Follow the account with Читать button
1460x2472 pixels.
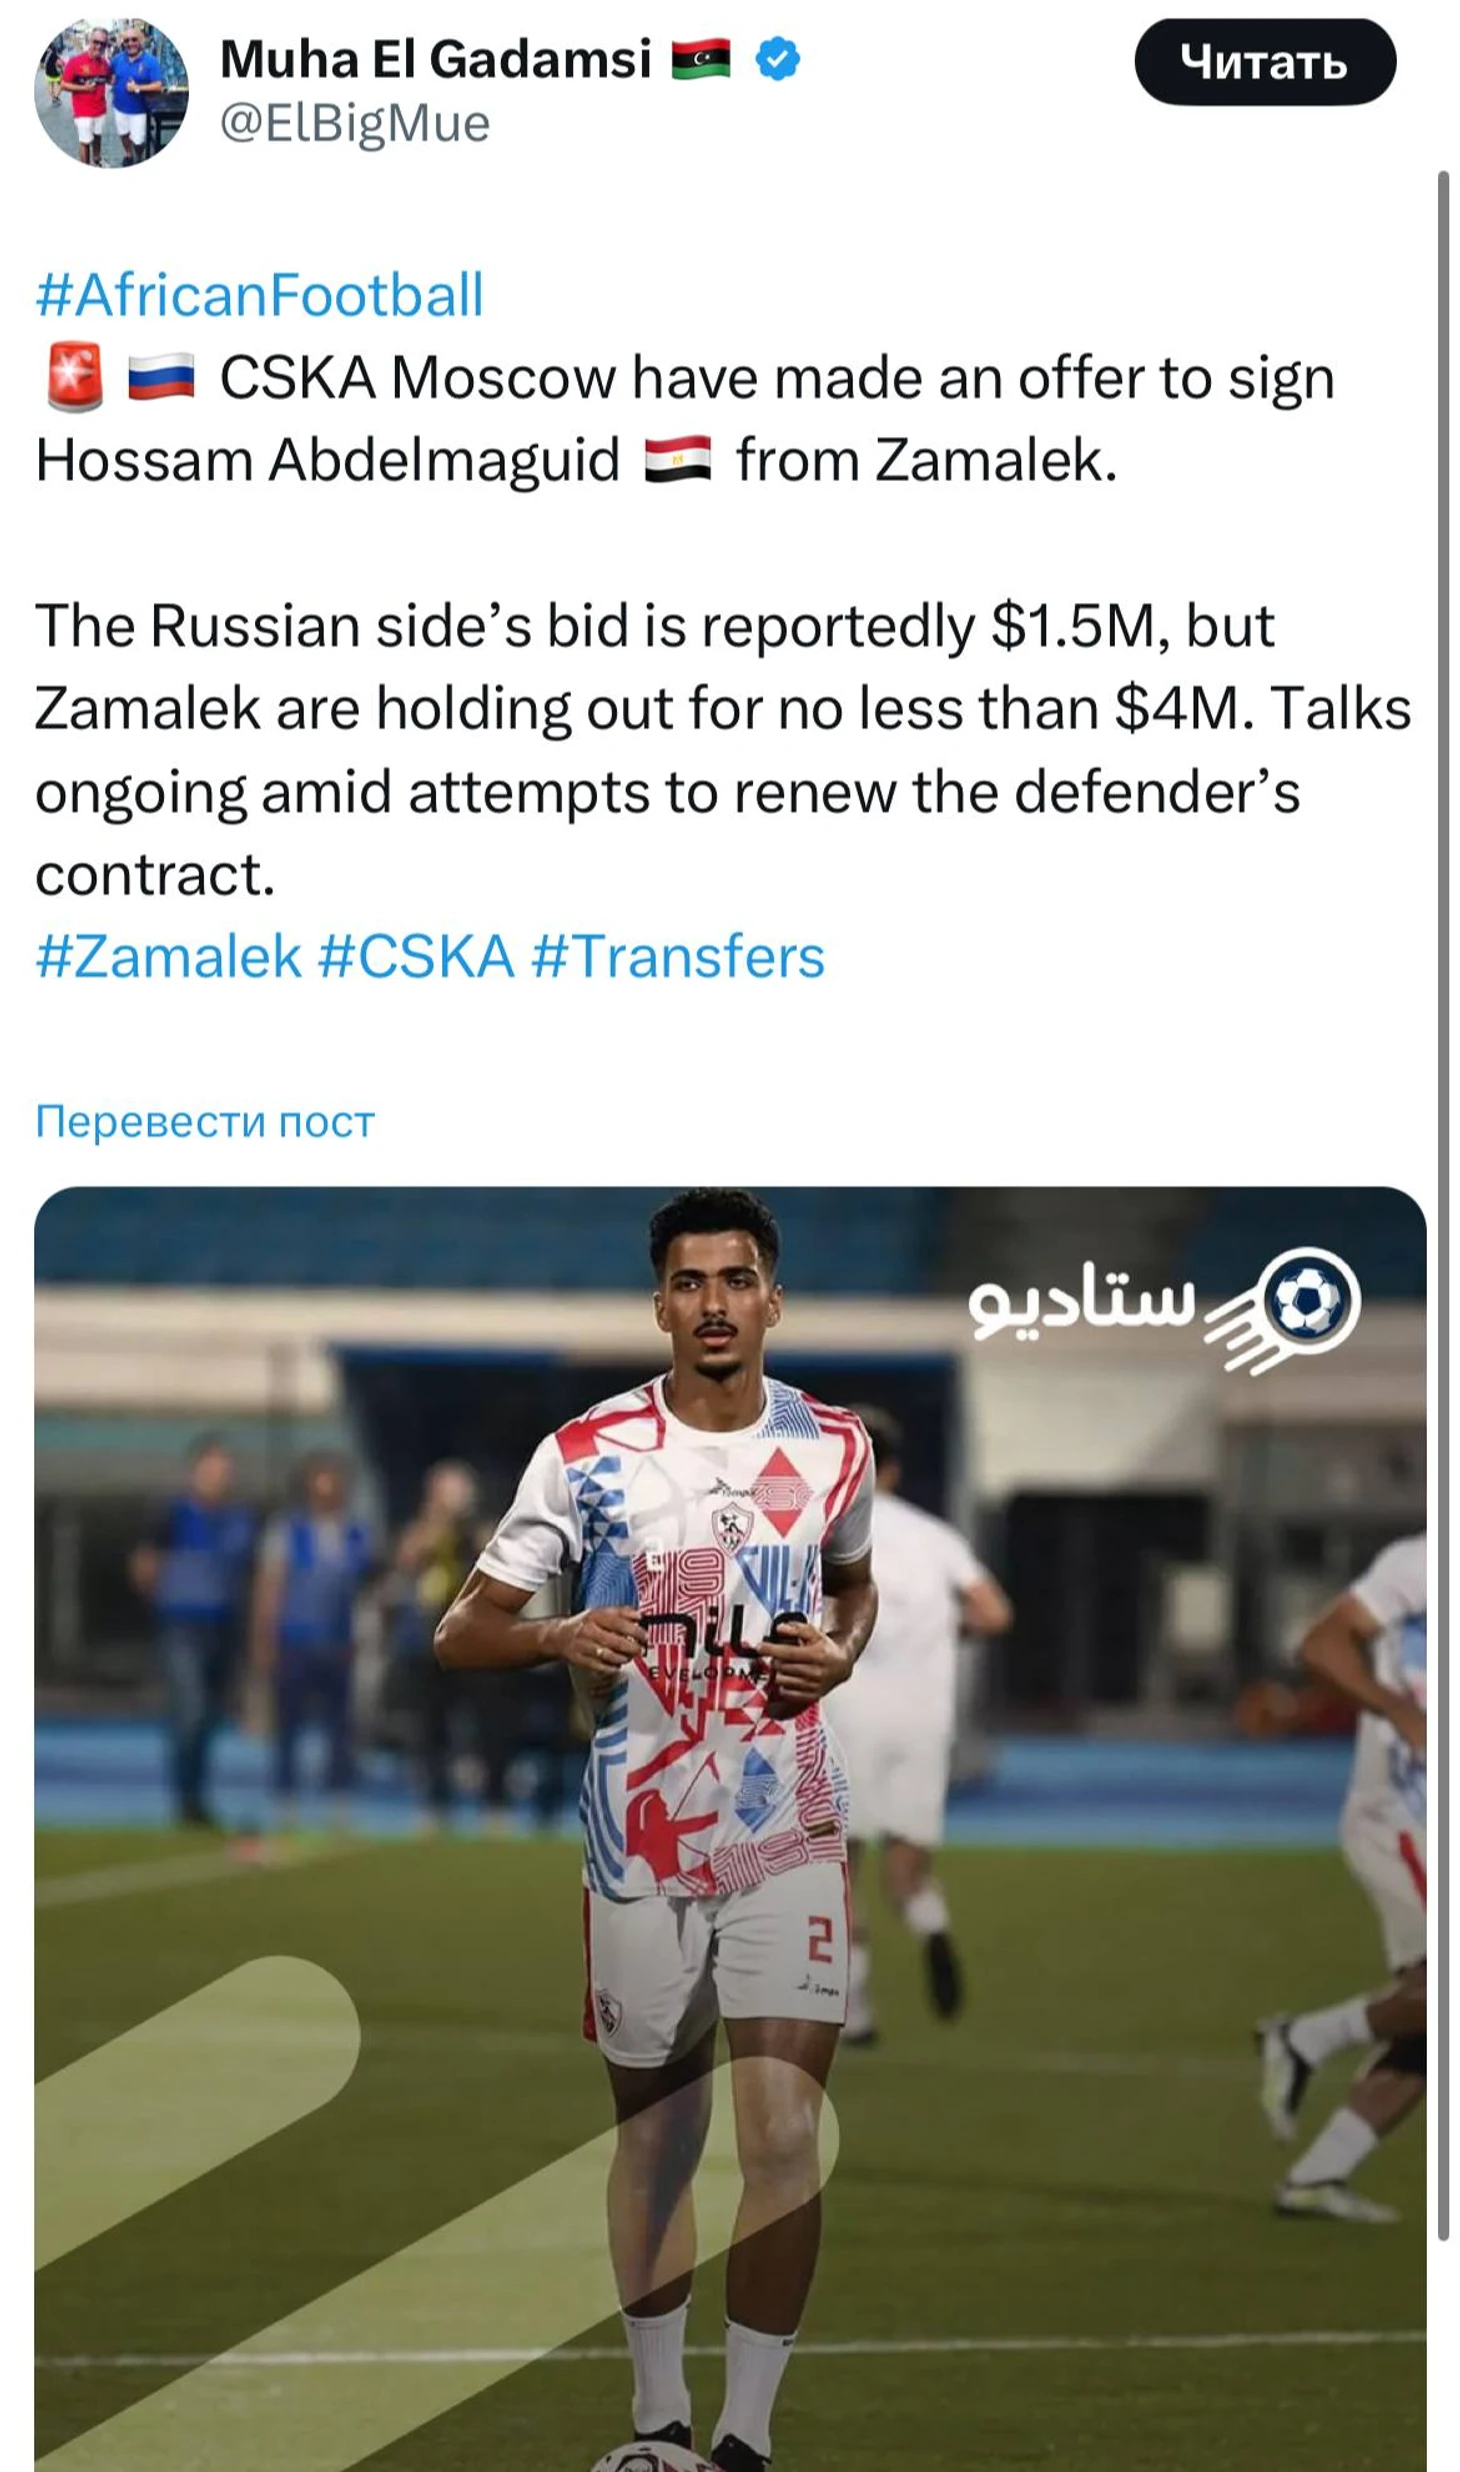(x=1264, y=61)
